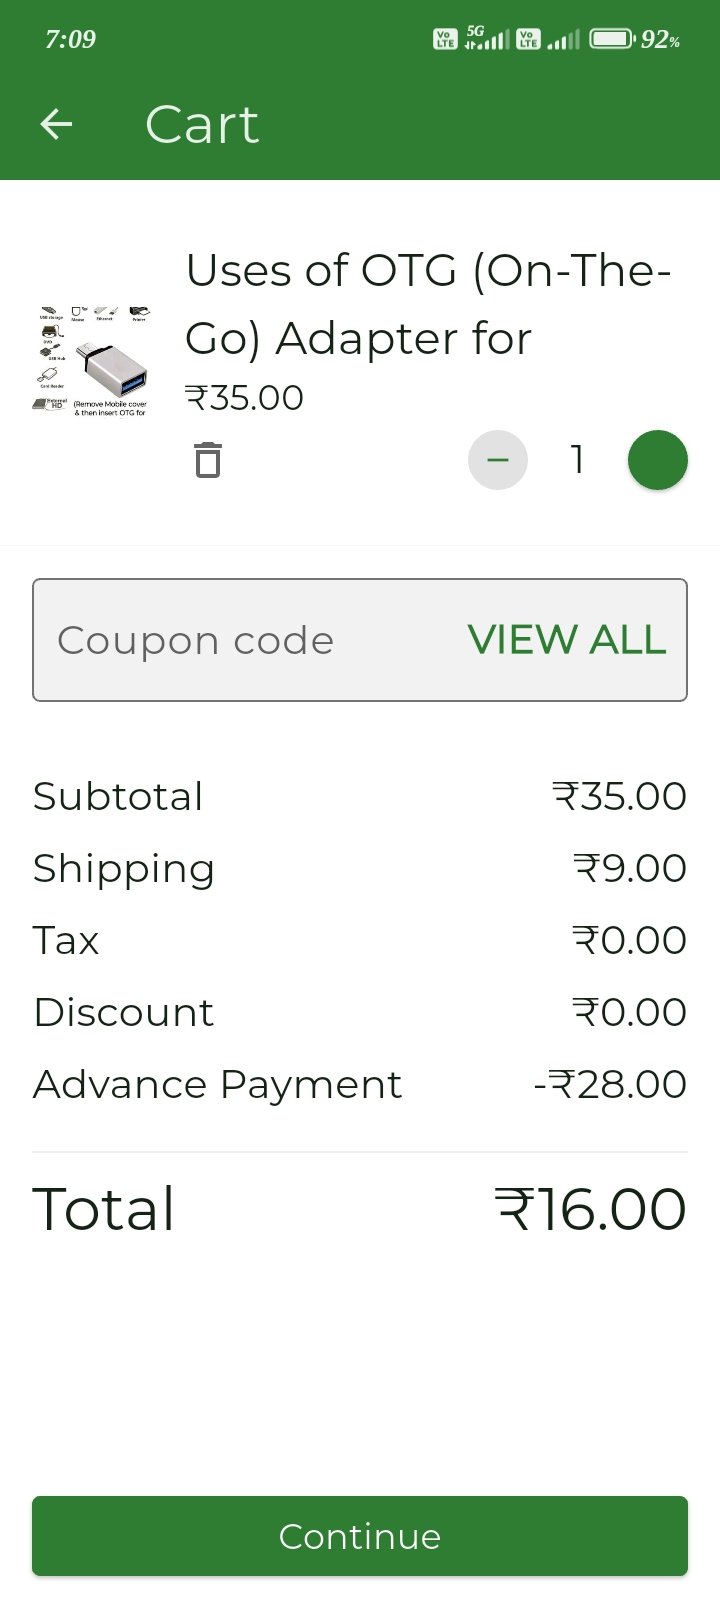The height and width of the screenshot is (1600, 720).
Task: Tap the Discount row
Action: 360,1012
